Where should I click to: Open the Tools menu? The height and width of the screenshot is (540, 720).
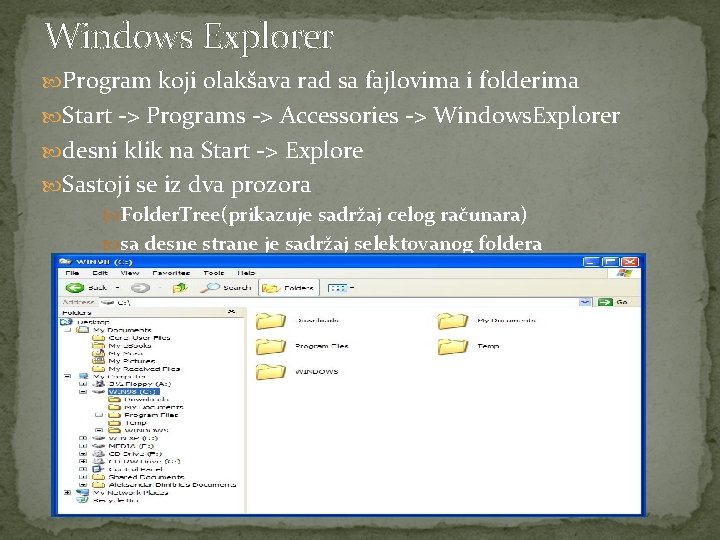point(214,273)
